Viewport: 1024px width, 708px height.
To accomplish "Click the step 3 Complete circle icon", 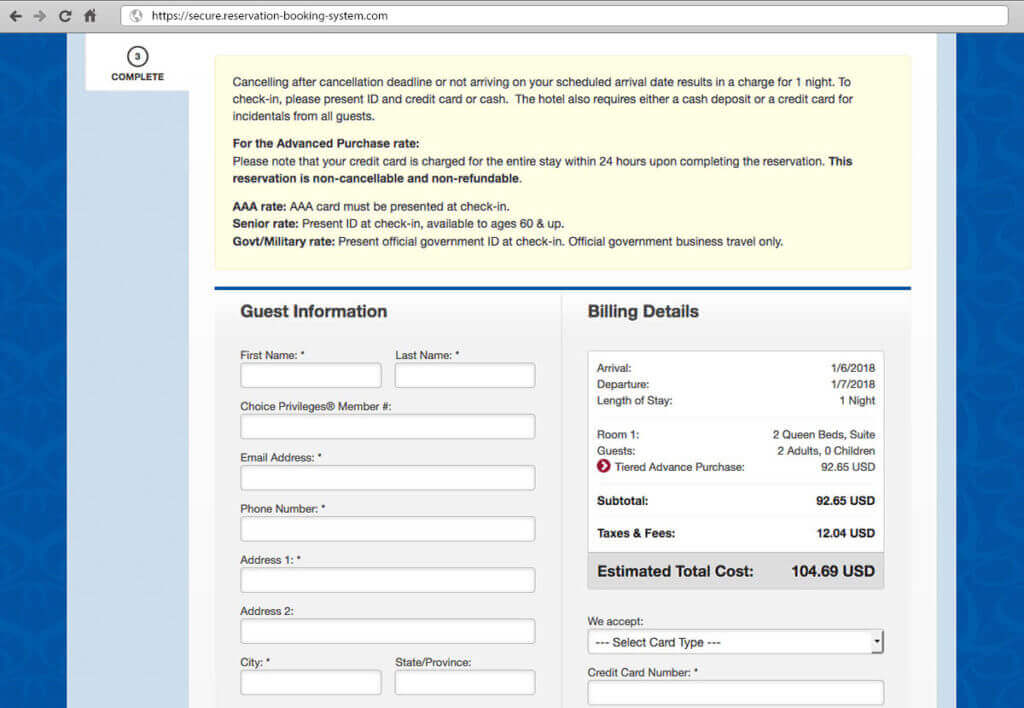I will [x=137, y=56].
